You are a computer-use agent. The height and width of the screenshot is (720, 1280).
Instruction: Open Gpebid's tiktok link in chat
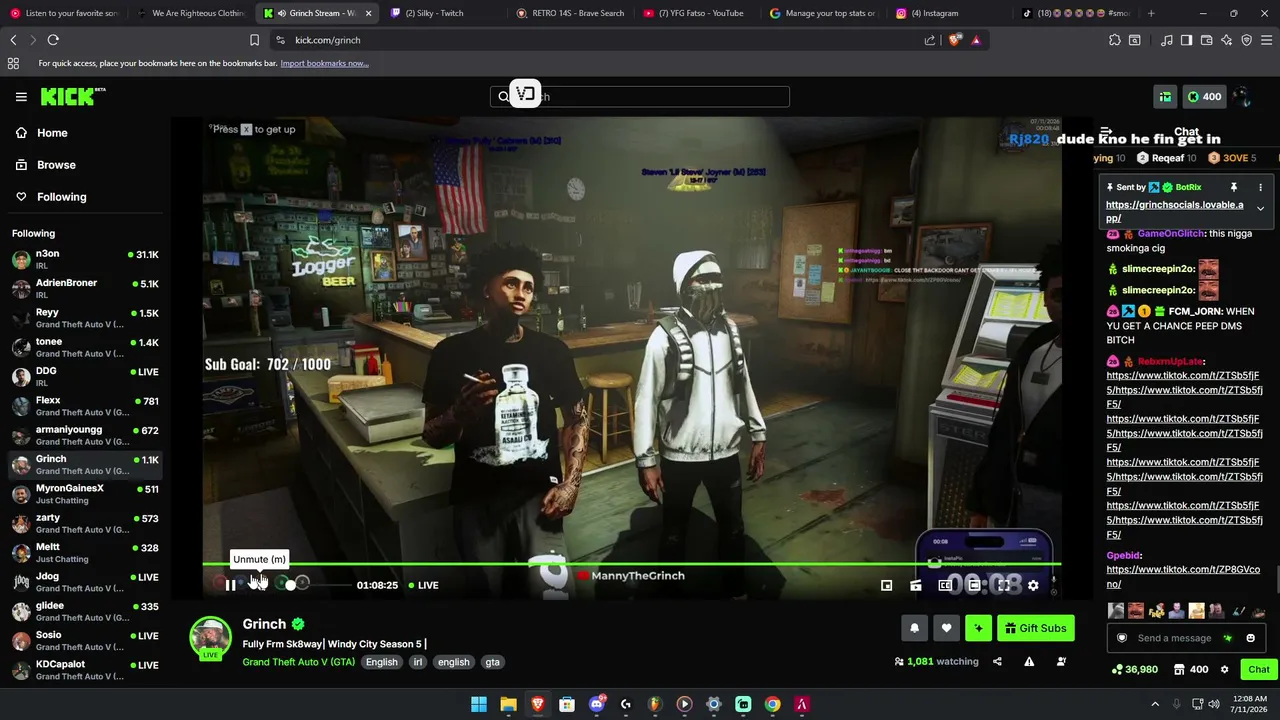click(1183, 577)
